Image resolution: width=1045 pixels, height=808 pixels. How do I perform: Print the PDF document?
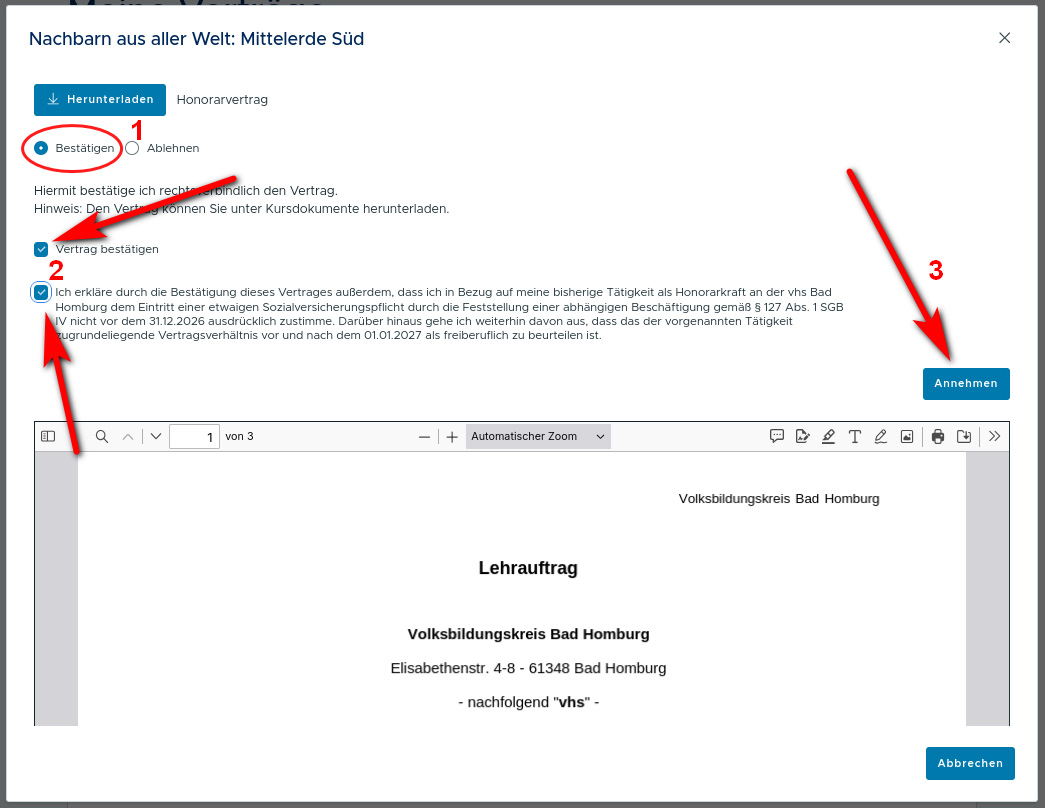click(938, 437)
